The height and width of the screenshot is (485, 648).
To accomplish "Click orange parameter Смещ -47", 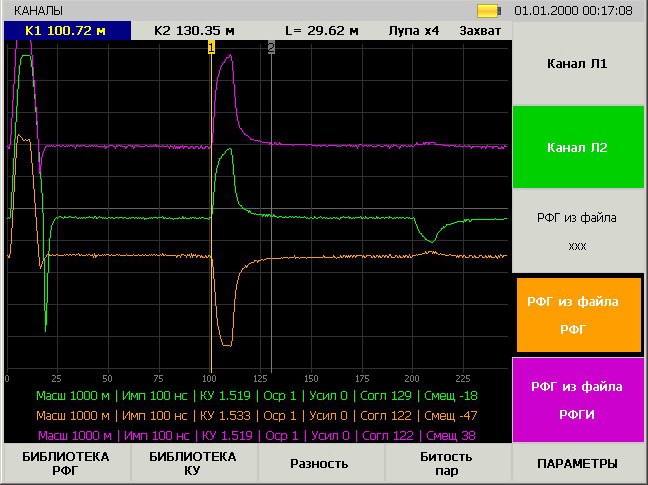I will (451, 416).
